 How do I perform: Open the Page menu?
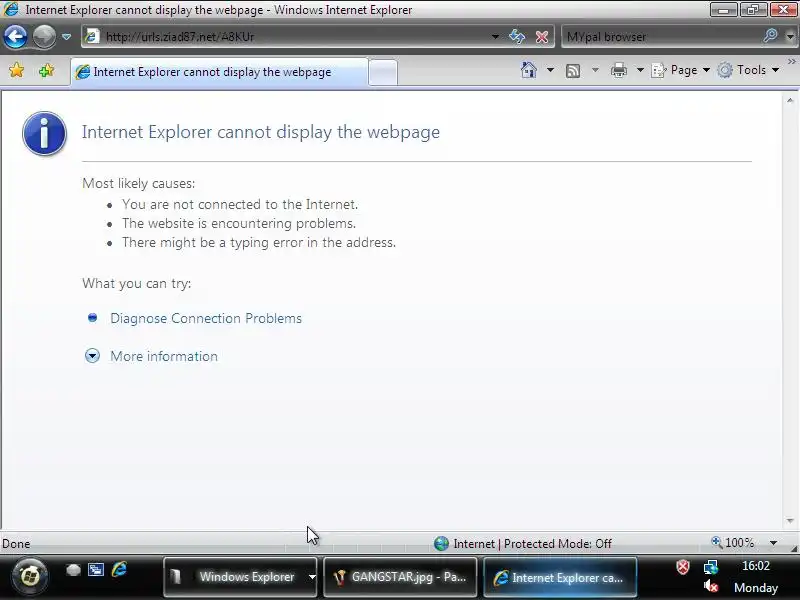point(681,70)
